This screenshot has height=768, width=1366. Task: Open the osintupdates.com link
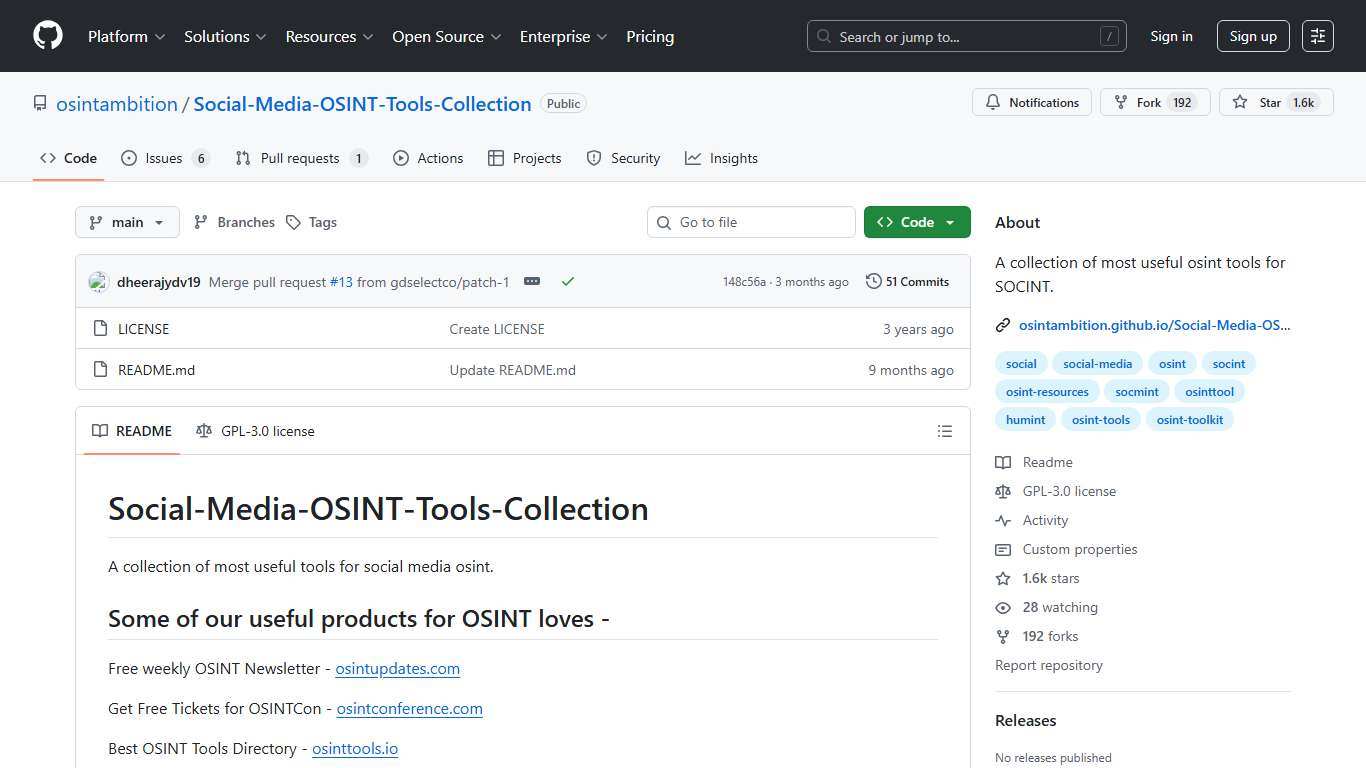397,668
